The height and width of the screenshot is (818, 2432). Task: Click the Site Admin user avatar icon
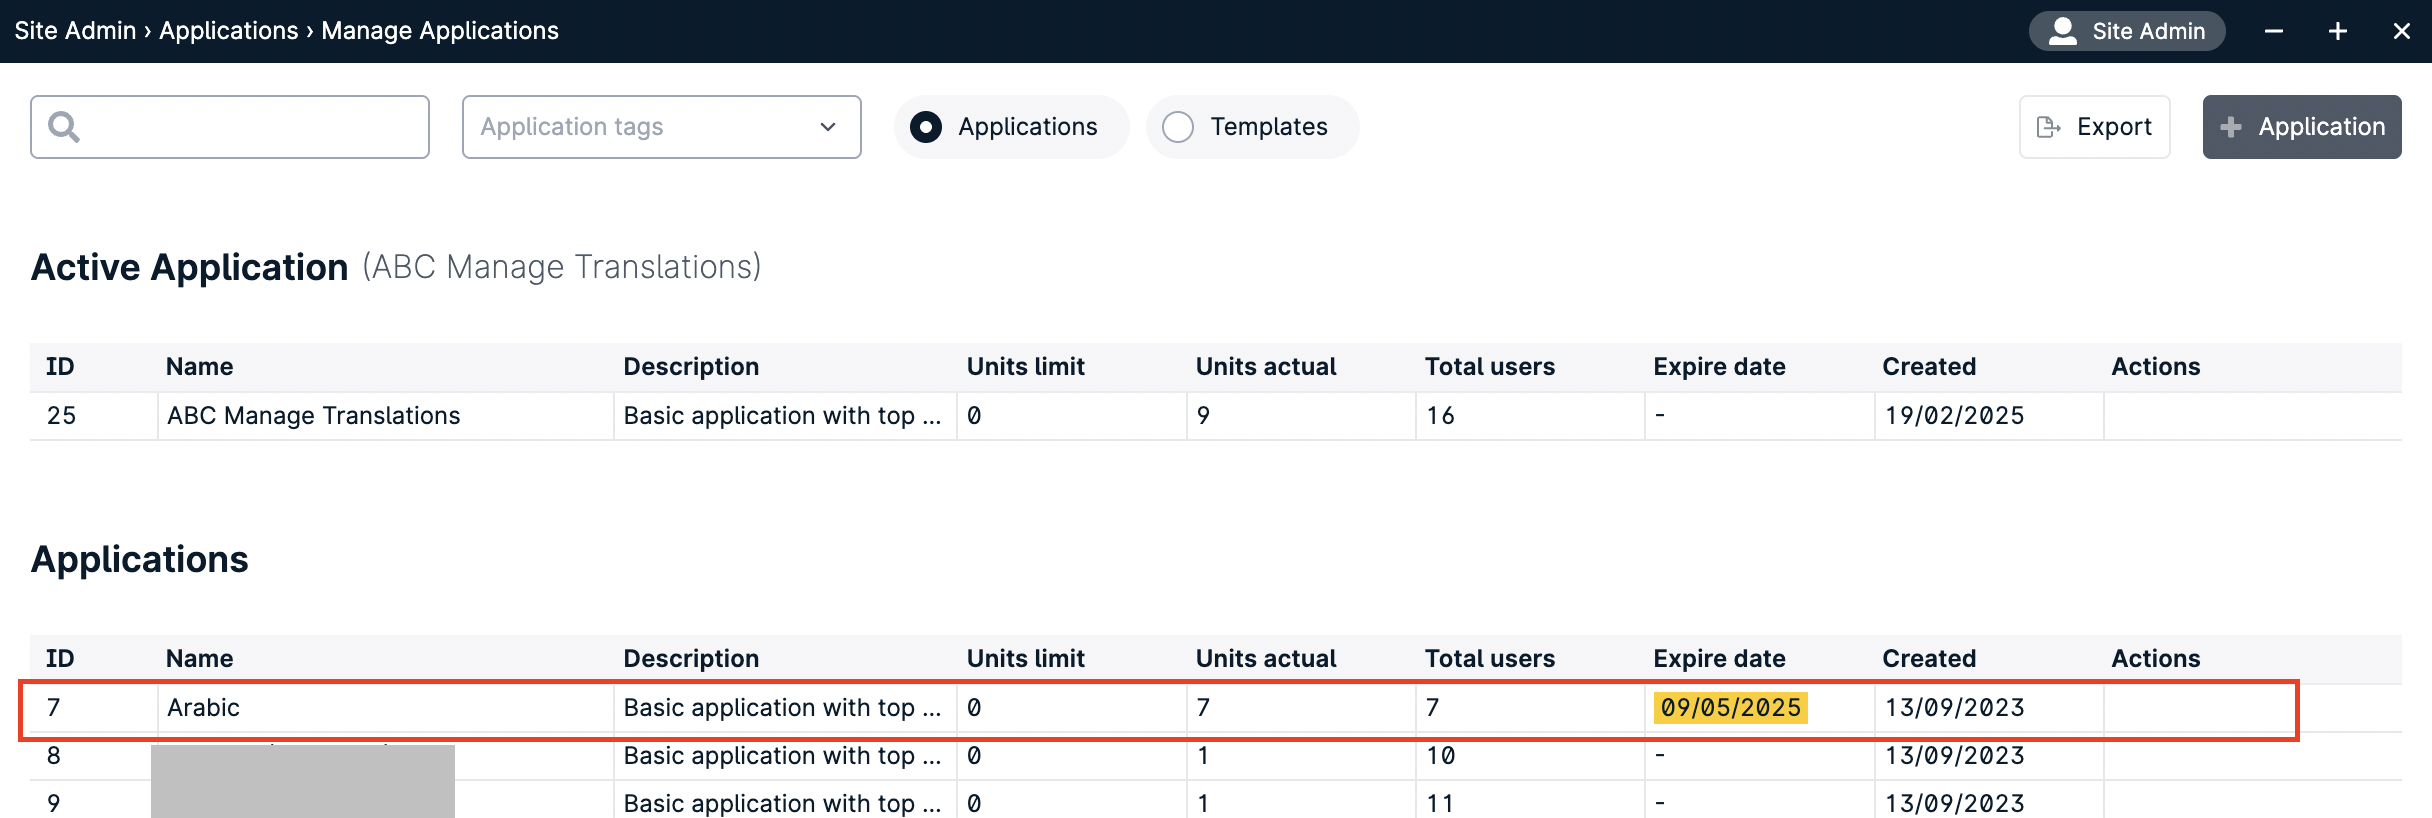click(2062, 31)
